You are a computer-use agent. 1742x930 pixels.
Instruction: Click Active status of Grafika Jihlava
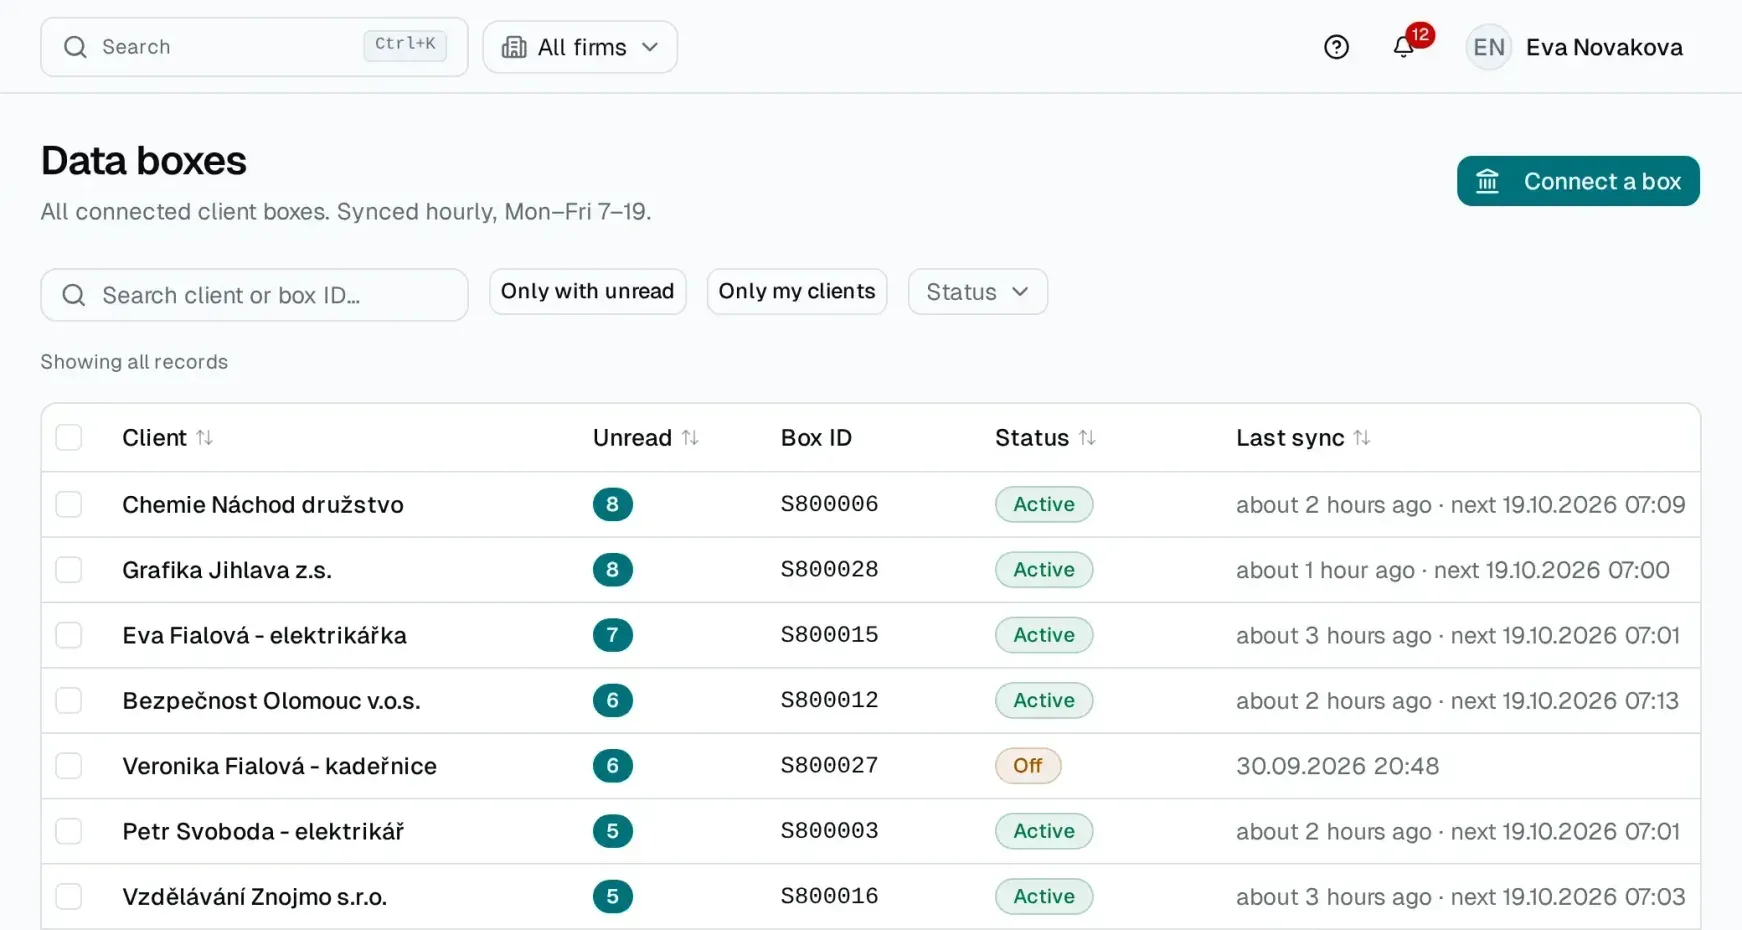[1044, 570]
